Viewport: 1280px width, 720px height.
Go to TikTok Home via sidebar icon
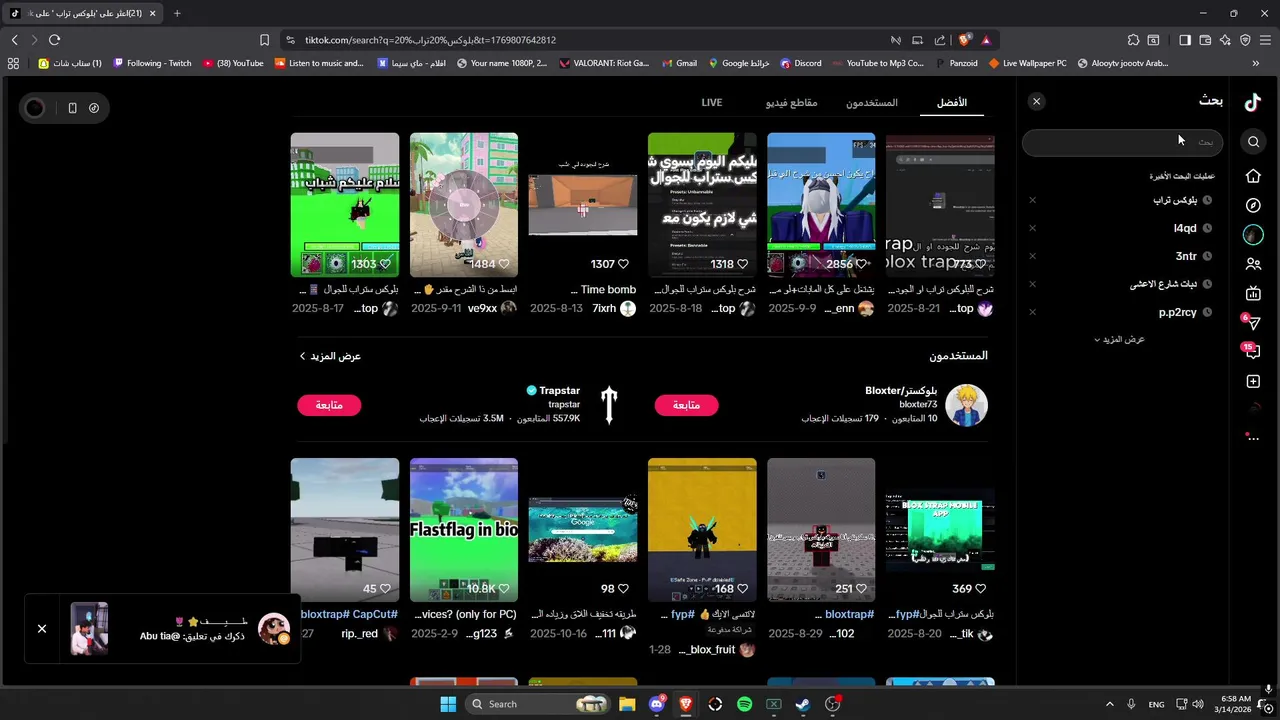point(1253,176)
